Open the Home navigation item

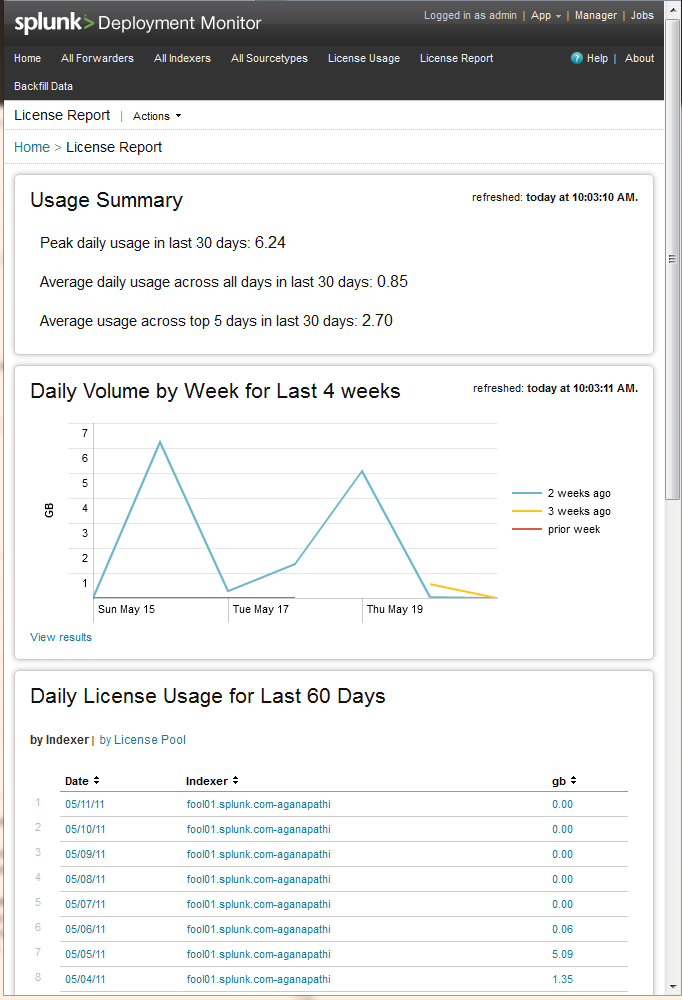[x=27, y=58]
